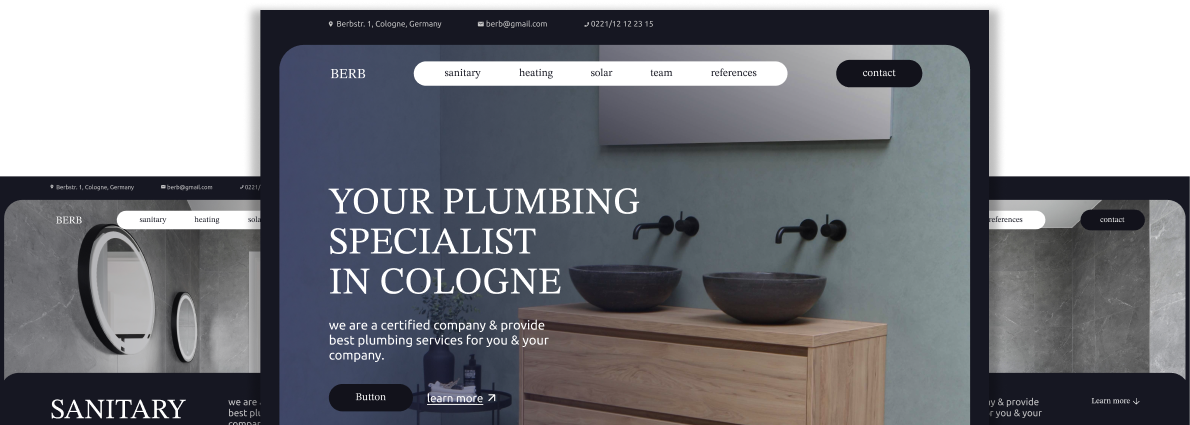
Task: Click the BERB logo in center header
Action: click(348, 74)
